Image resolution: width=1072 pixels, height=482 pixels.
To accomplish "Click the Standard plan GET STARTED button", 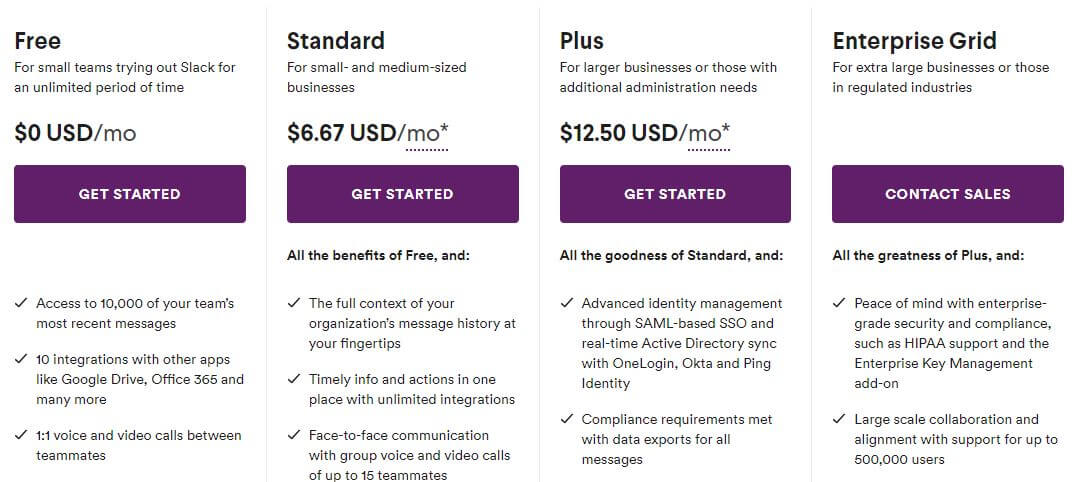I will point(403,193).
